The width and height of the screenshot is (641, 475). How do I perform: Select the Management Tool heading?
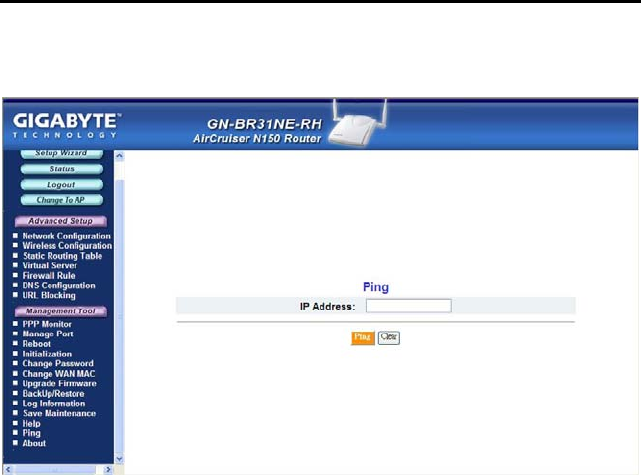pos(61,311)
